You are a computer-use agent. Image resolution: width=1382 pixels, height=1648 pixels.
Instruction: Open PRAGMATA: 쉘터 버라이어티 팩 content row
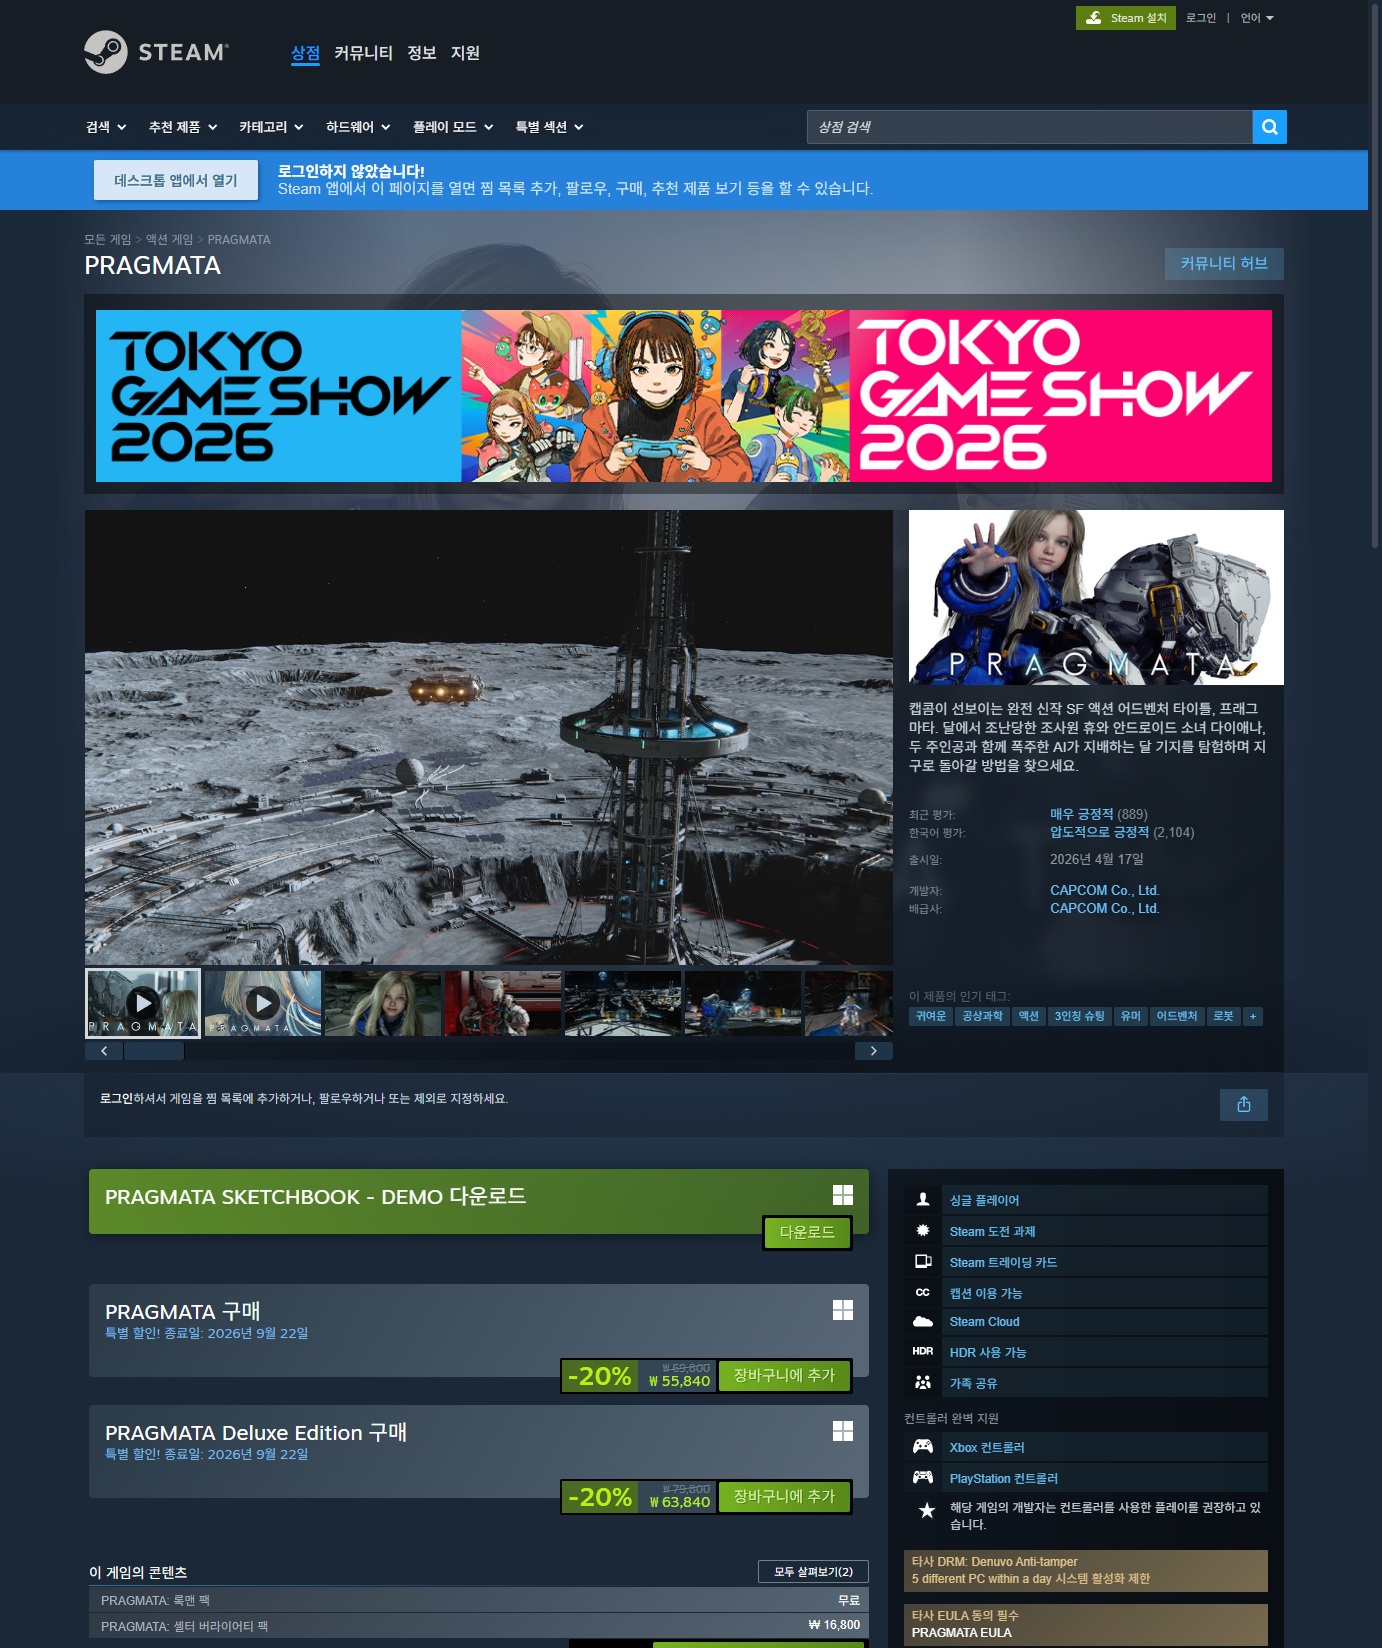pyautogui.click(x=479, y=1626)
